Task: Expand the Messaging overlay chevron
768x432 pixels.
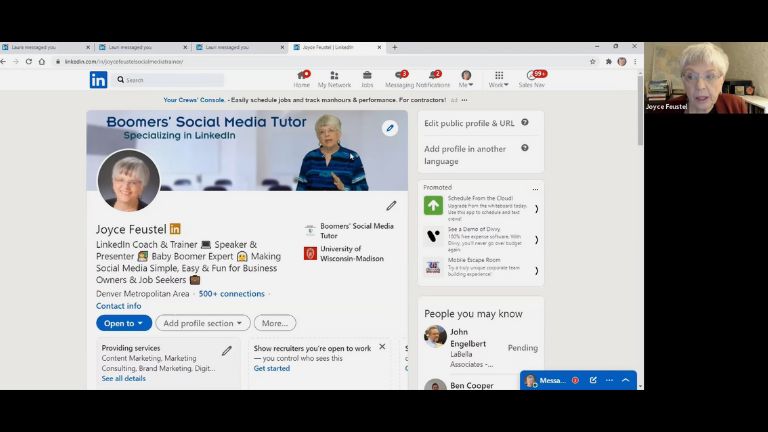Action: [625, 380]
